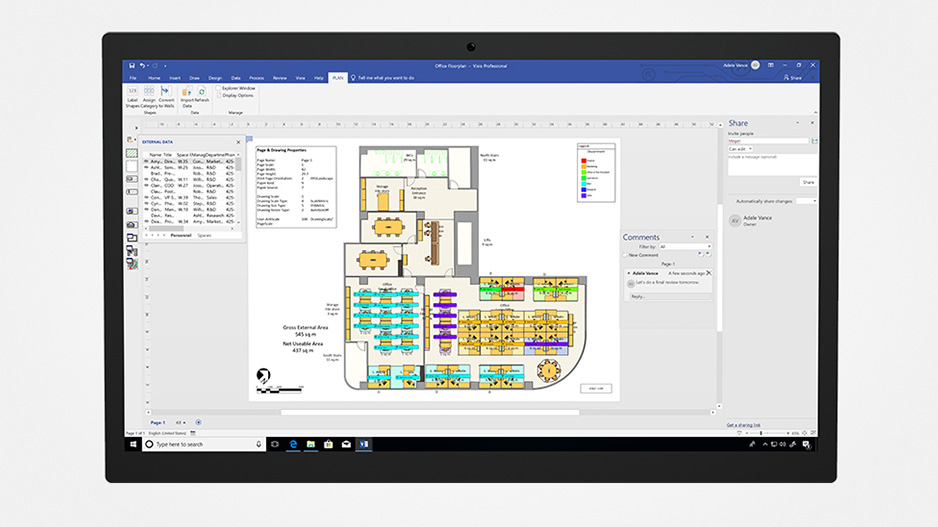Click the Save icon in title bar
This screenshot has height=527, width=938.
(132, 65)
